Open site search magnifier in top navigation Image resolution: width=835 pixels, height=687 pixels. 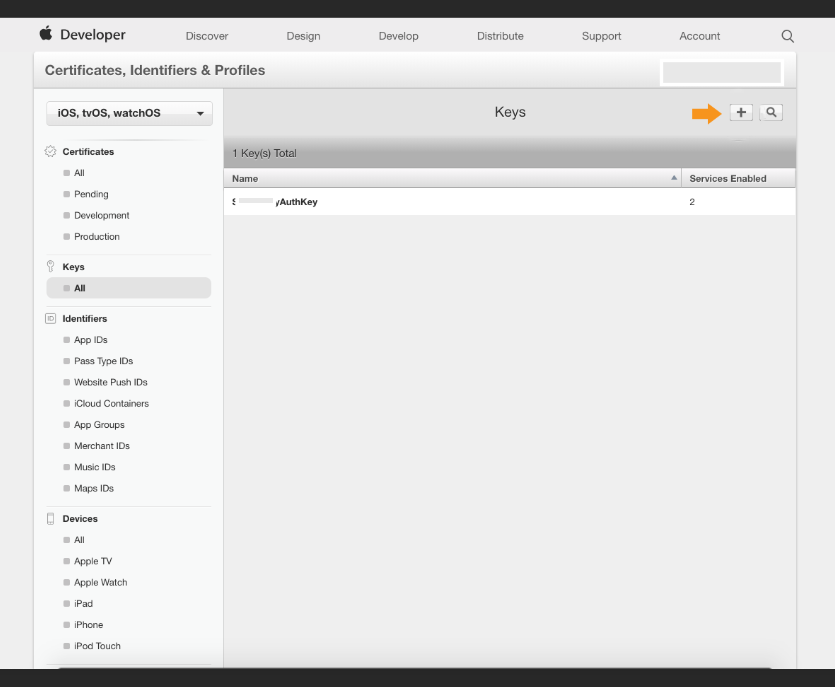coord(787,36)
